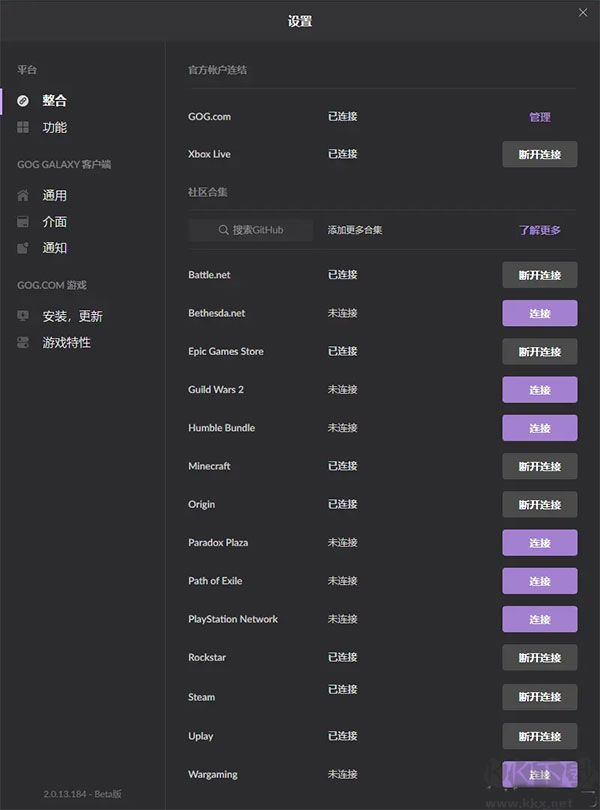The height and width of the screenshot is (810, 600).
Task: Disconnect the Battle.net account
Action: [539, 275]
